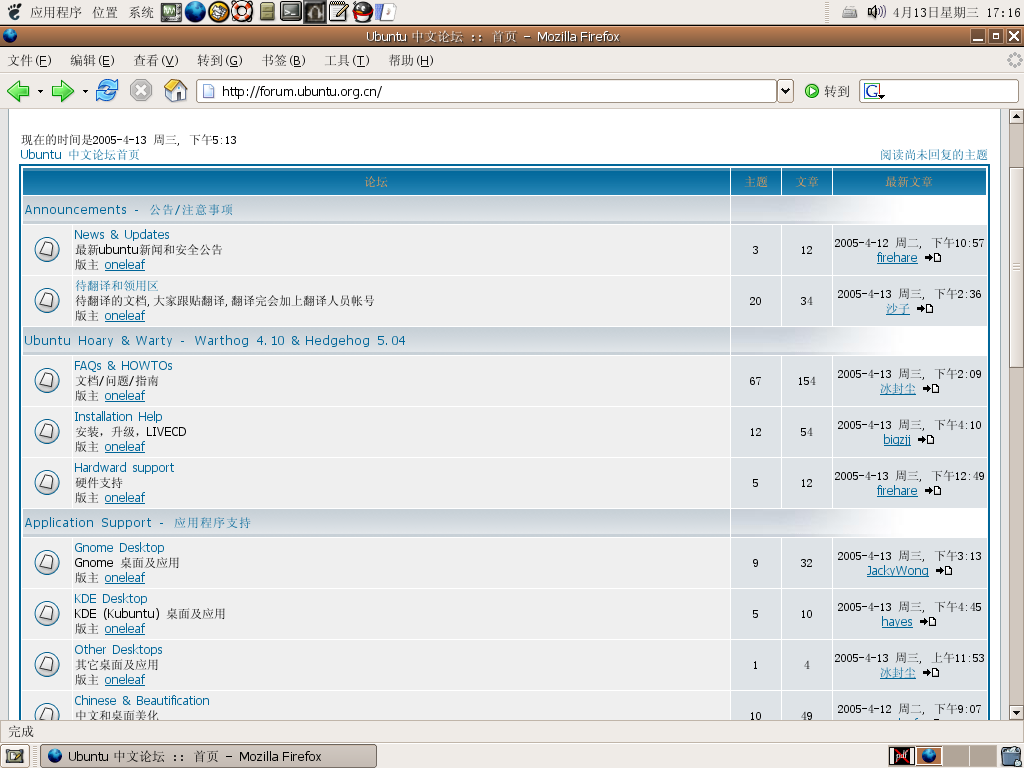
Task: Click the vertical scrollbar down arrow
Action: point(1016,712)
